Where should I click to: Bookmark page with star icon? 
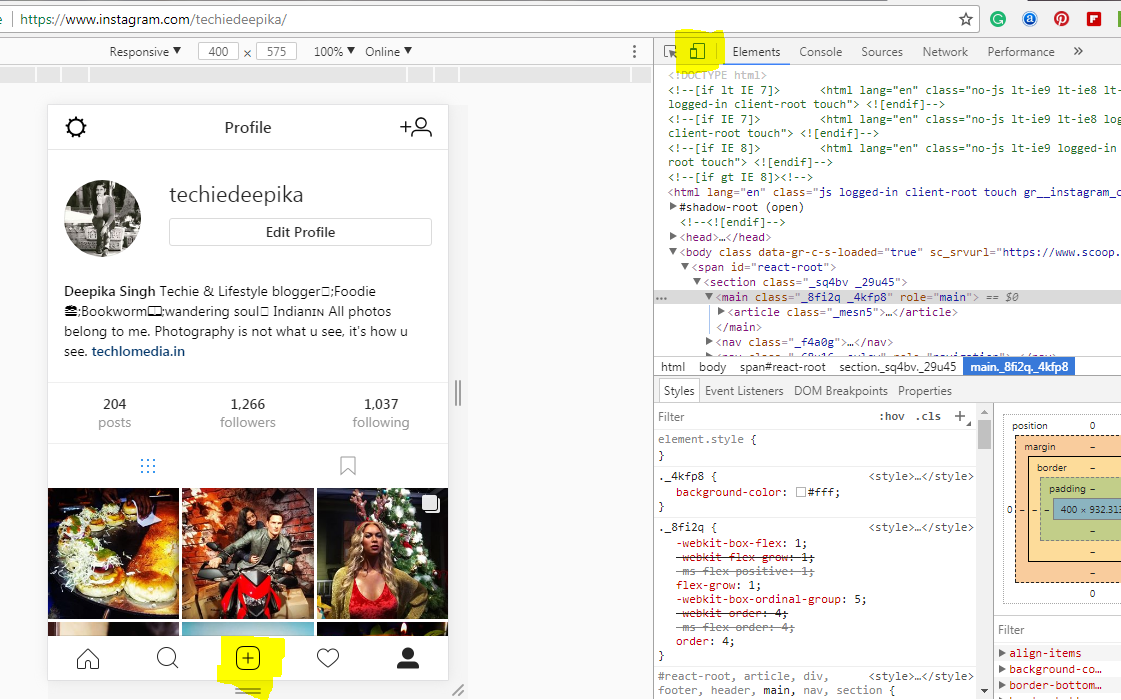[x=966, y=19]
